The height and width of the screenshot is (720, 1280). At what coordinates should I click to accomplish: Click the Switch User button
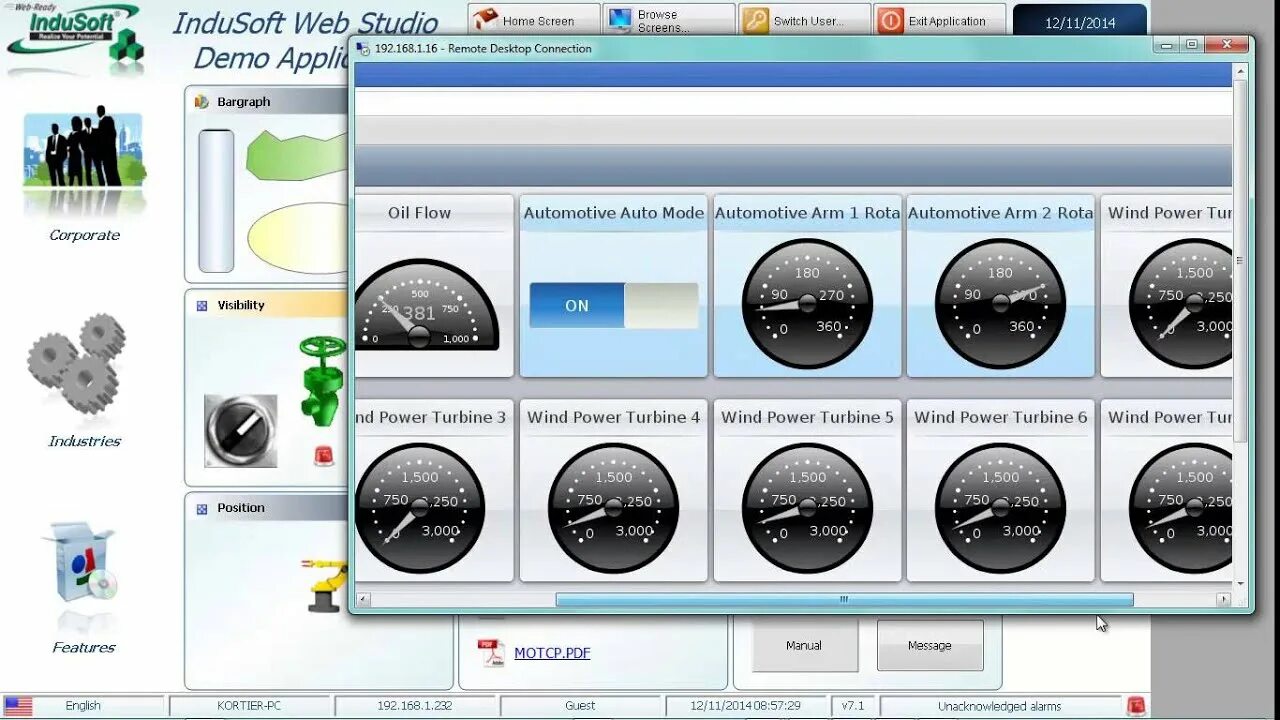(805, 20)
